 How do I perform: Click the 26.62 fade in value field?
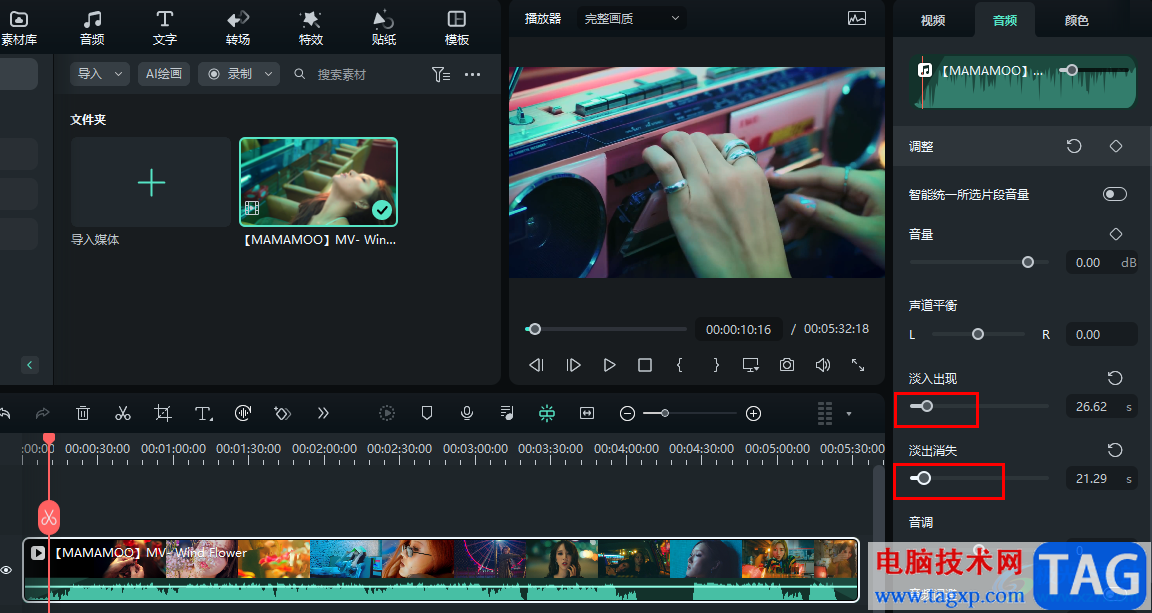pyautogui.click(x=1102, y=406)
